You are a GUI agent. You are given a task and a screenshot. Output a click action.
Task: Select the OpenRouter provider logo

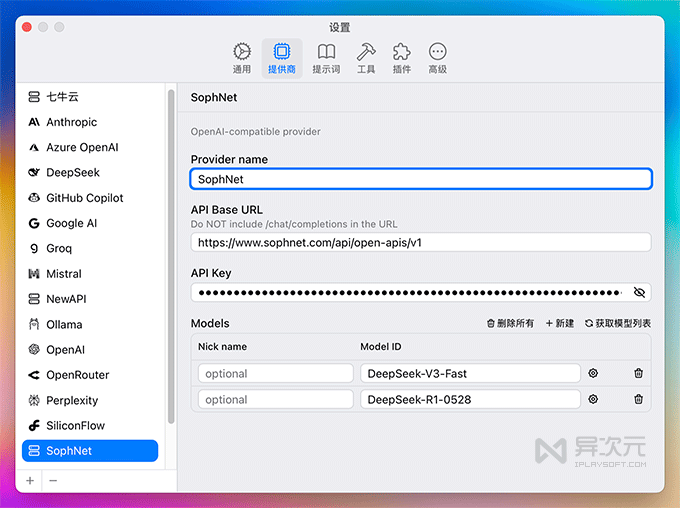(34, 375)
